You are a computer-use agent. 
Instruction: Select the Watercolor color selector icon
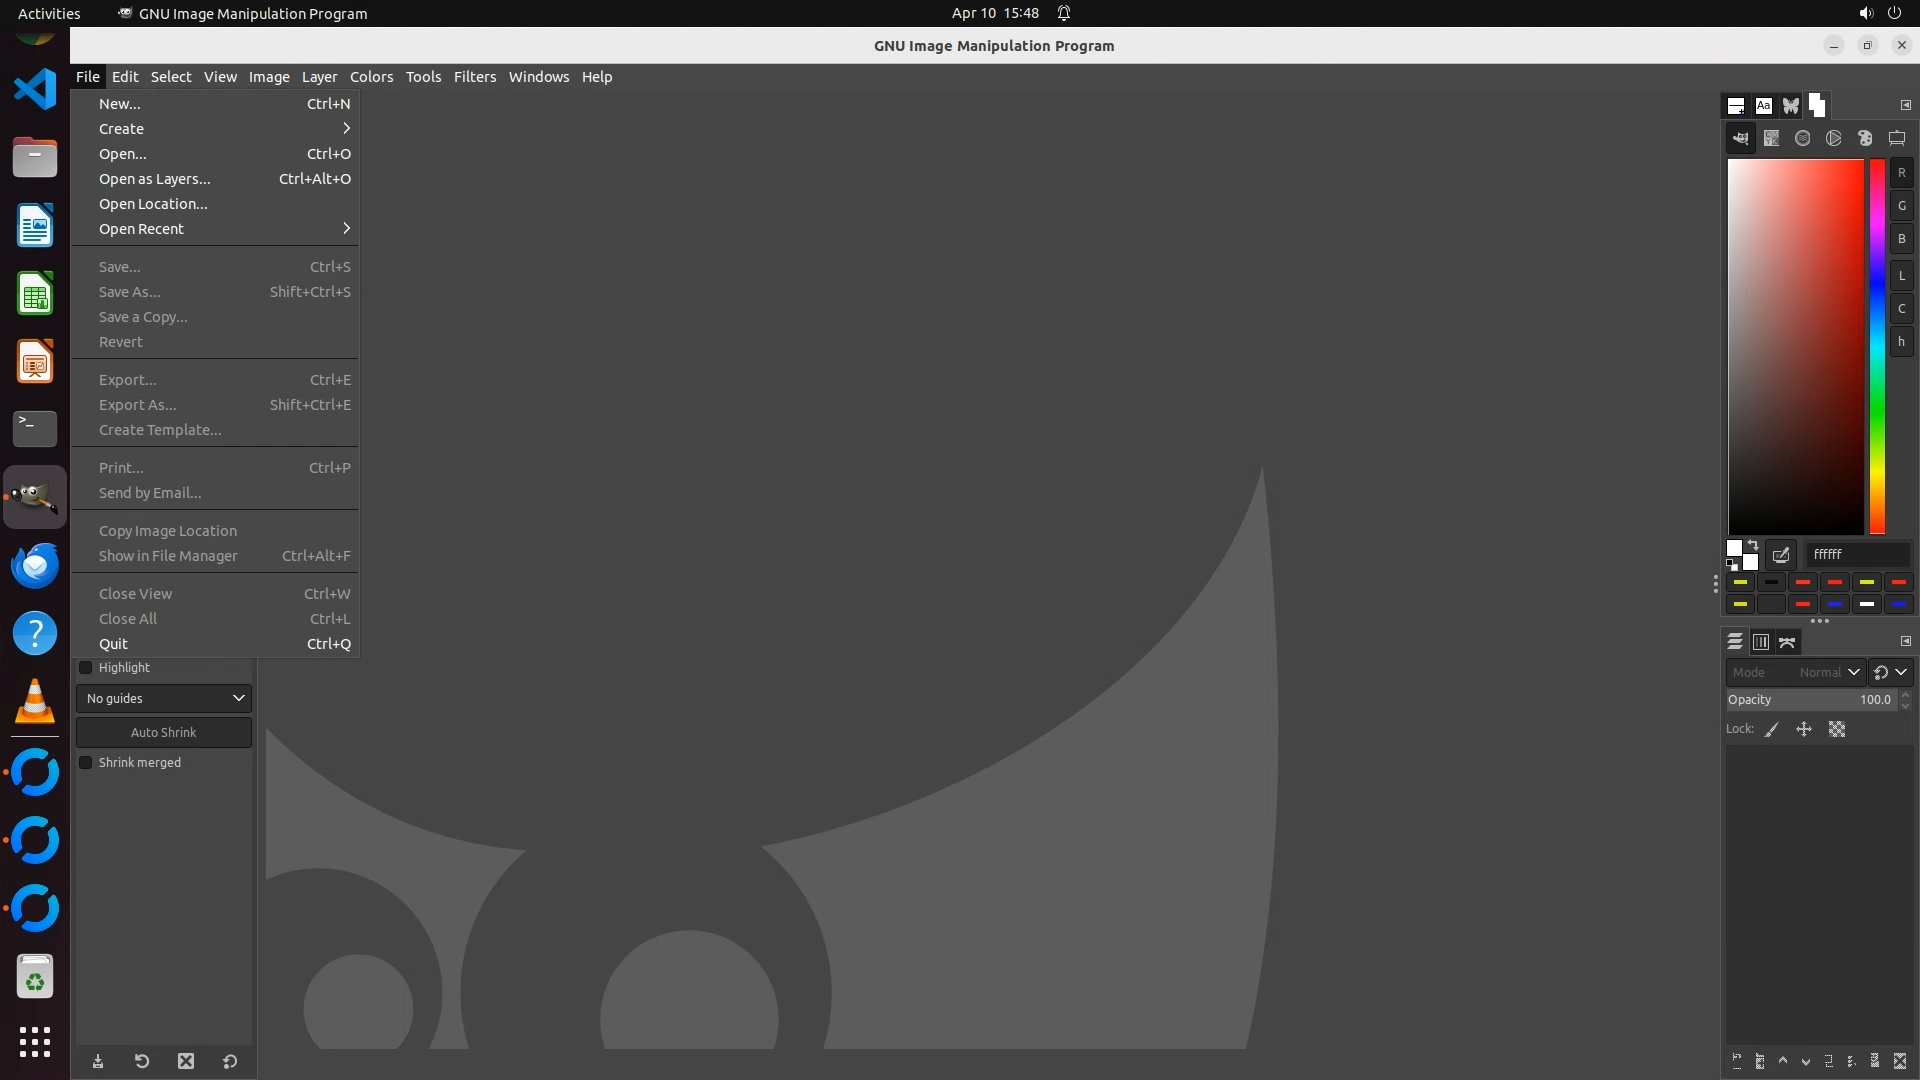click(1802, 138)
